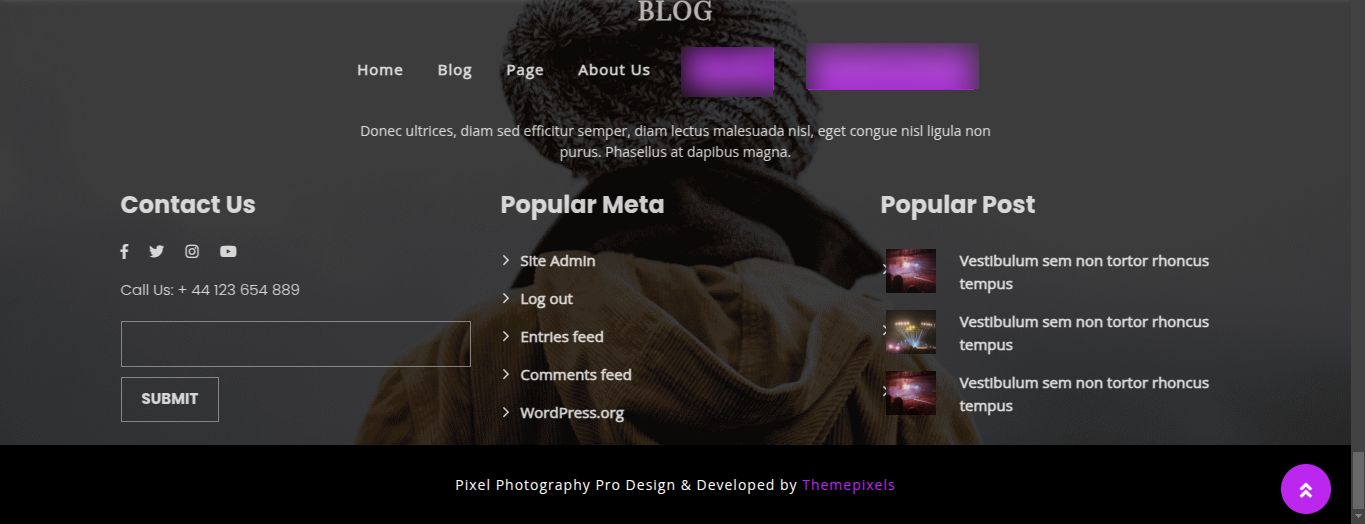The height and width of the screenshot is (524, 1365).
Task: Open the YouTube social icon
Action: [228, 252]
